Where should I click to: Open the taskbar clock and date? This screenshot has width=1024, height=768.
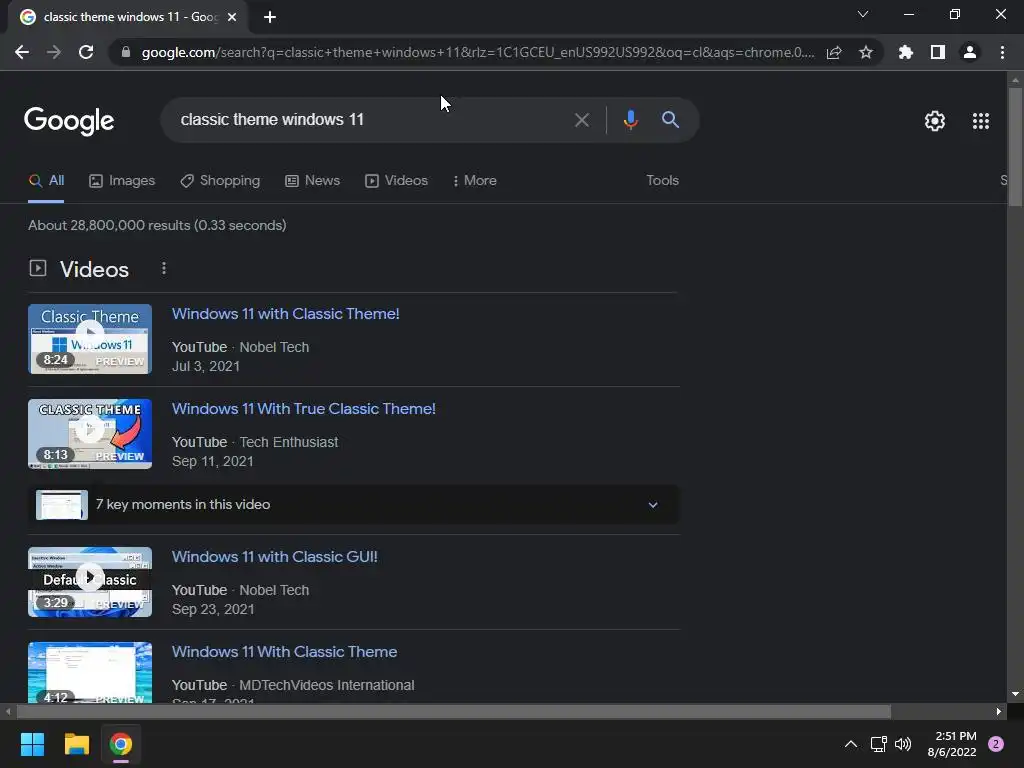pyautogui.click(x=952, y=744)
